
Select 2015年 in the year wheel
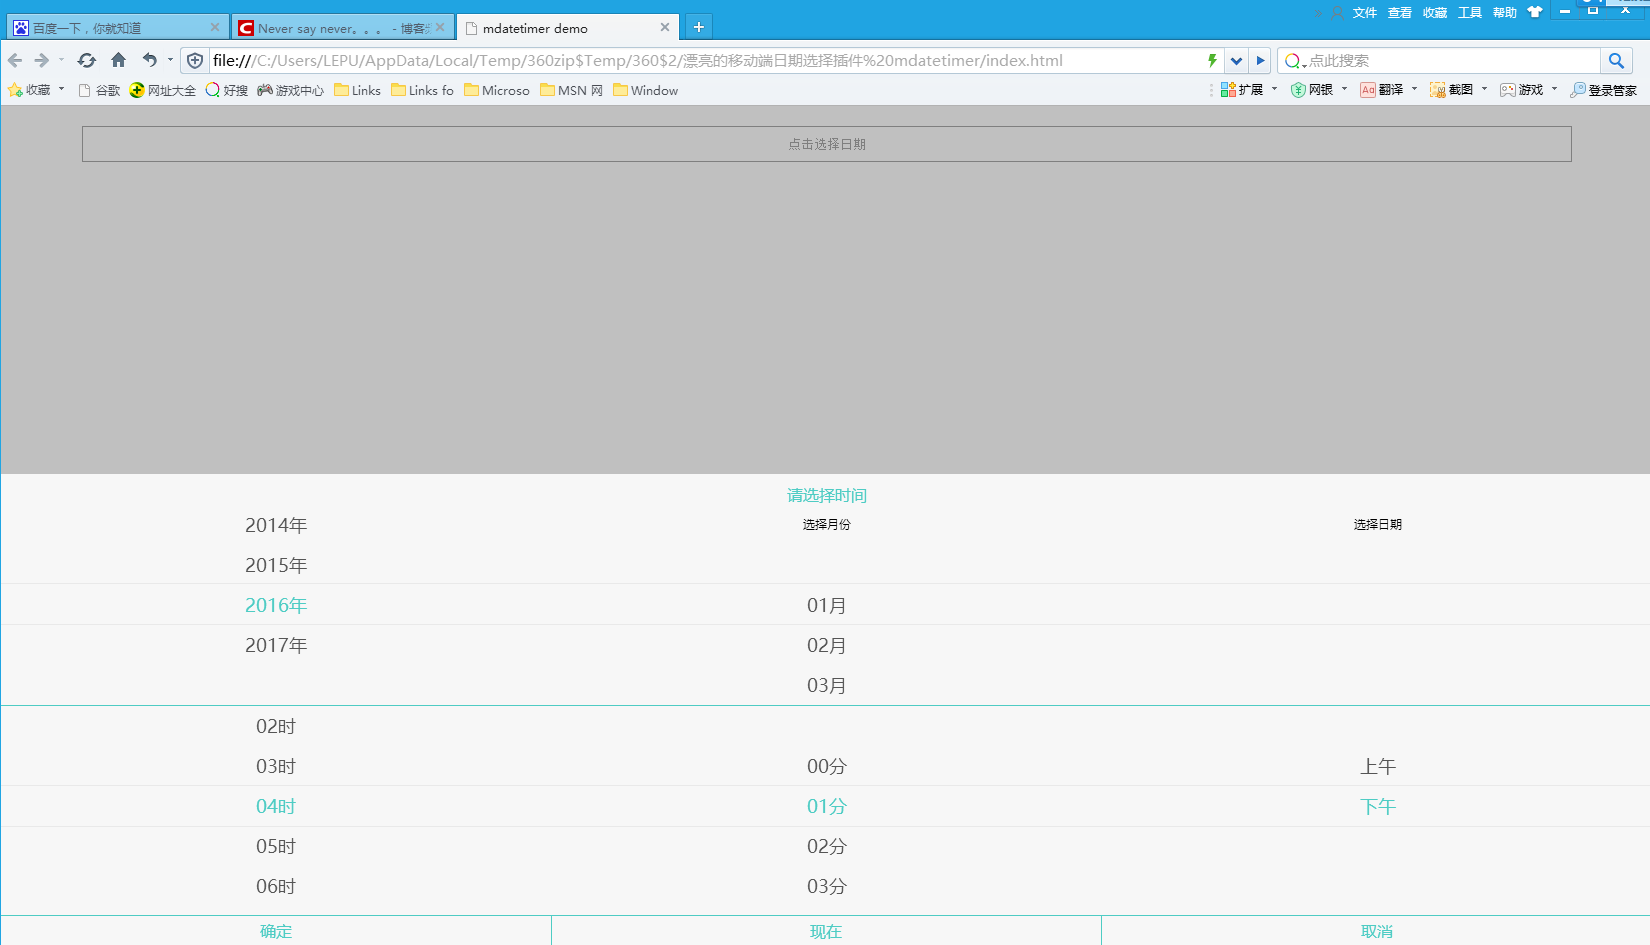276,565
